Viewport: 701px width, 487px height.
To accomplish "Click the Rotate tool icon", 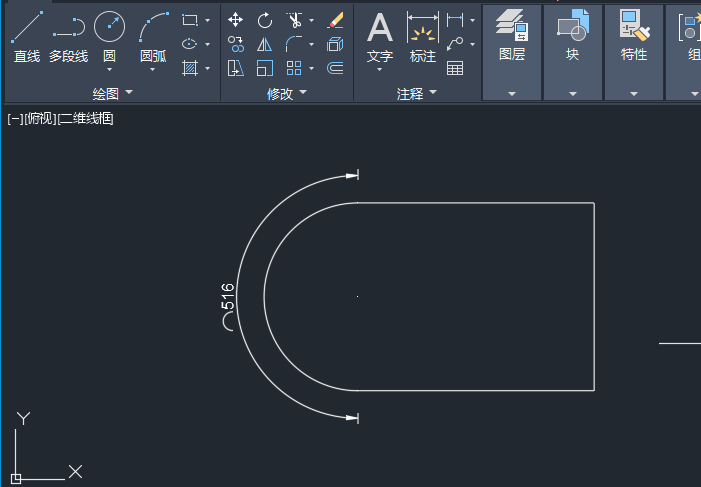I will click(x=265, y=20).
